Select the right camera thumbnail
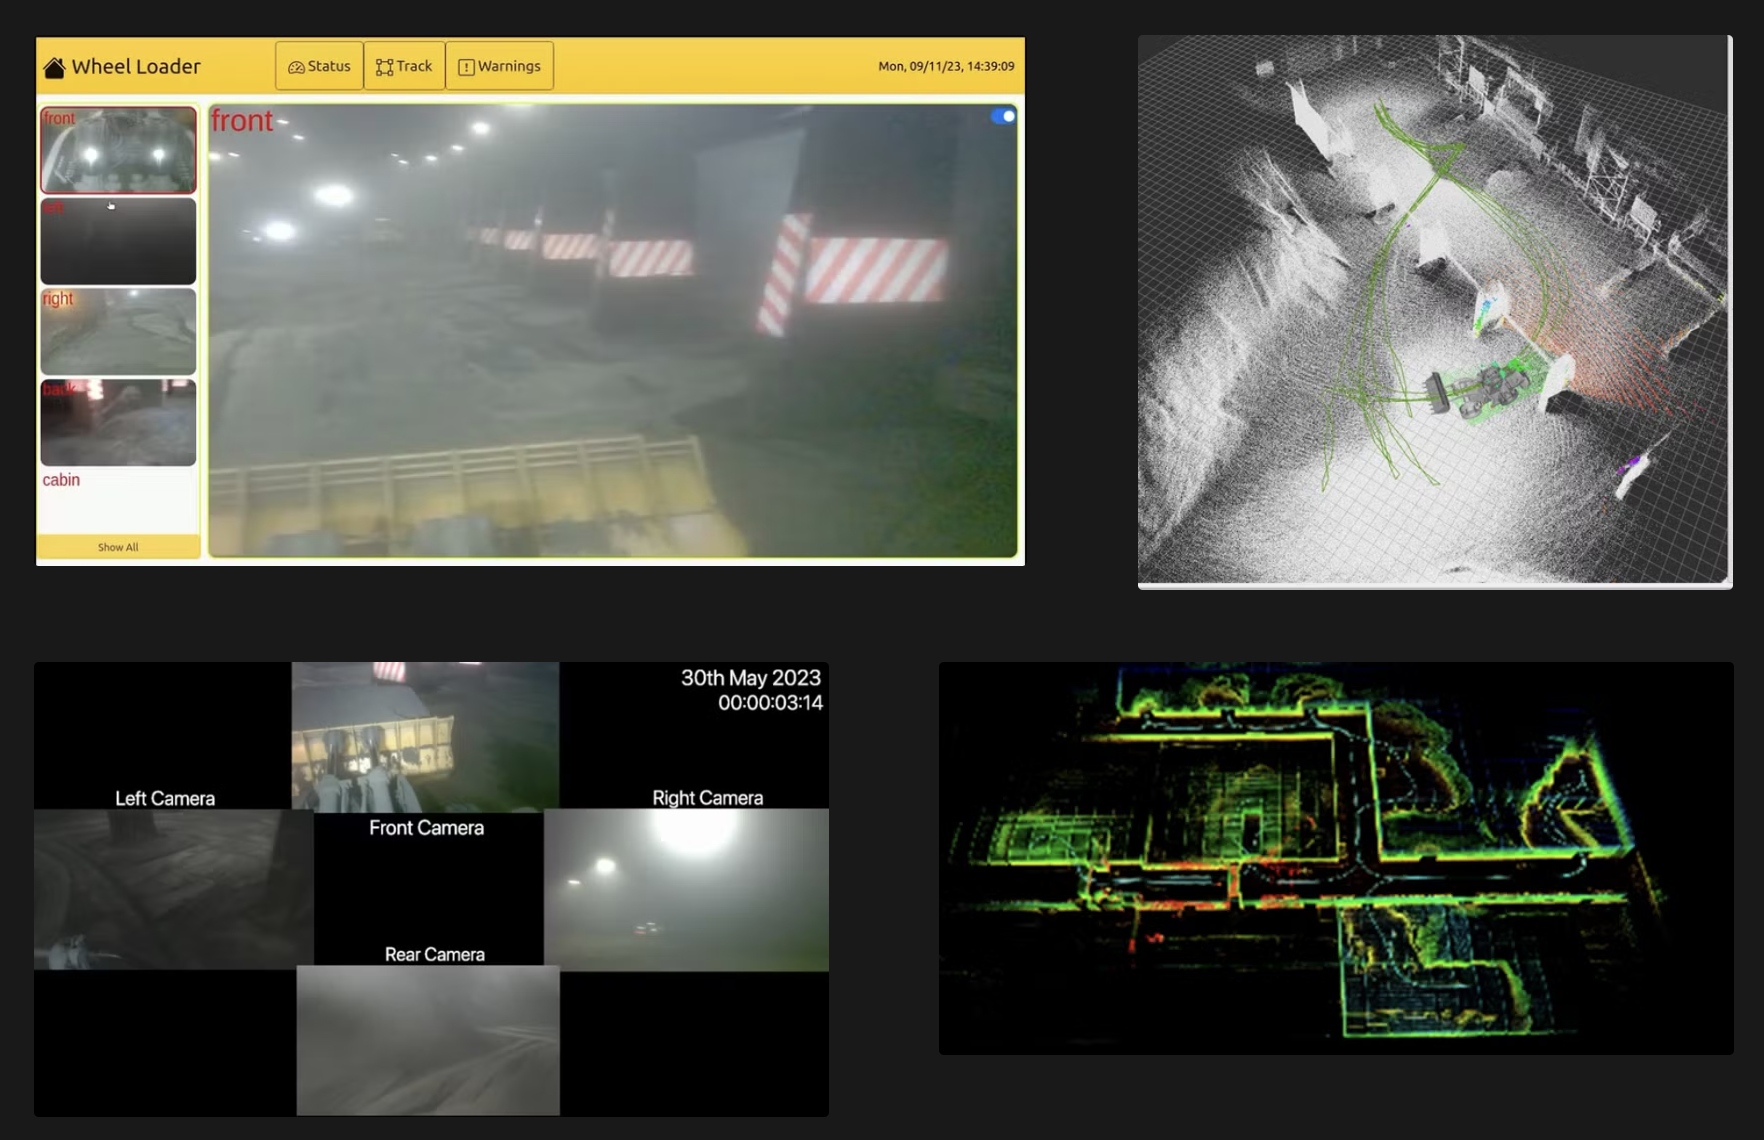 [118, 331]
